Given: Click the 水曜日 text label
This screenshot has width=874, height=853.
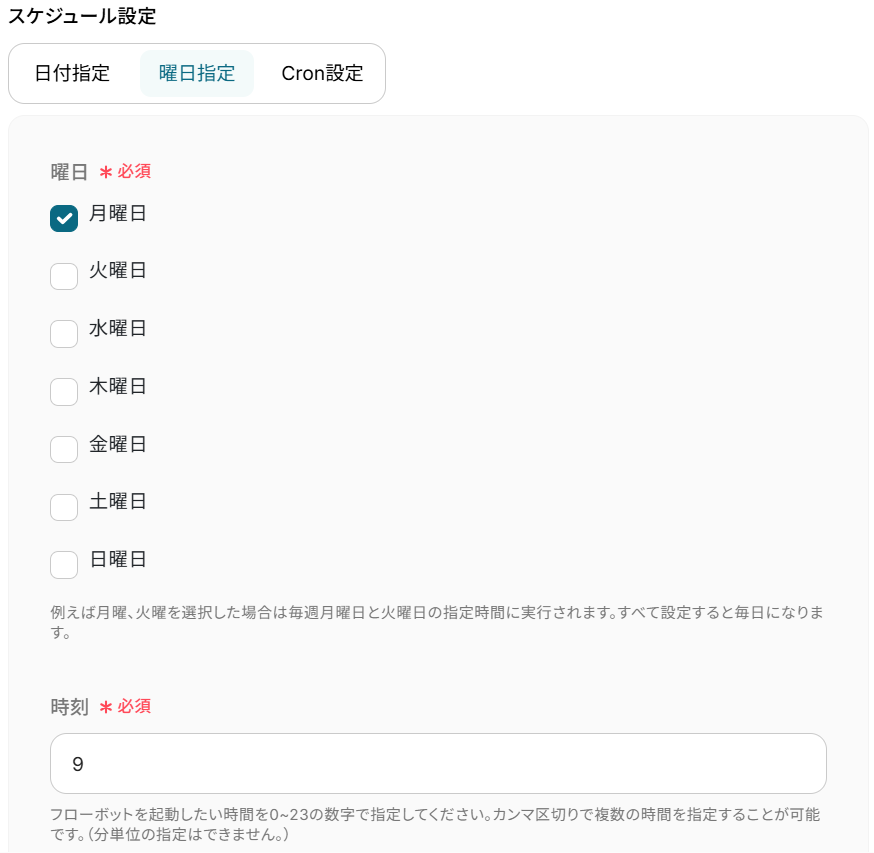Looking at the screenshot, I should pos(118,328).
